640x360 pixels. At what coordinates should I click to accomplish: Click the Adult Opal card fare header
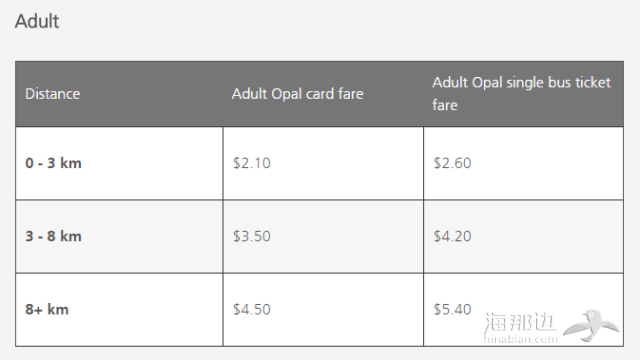click(298, 94)
